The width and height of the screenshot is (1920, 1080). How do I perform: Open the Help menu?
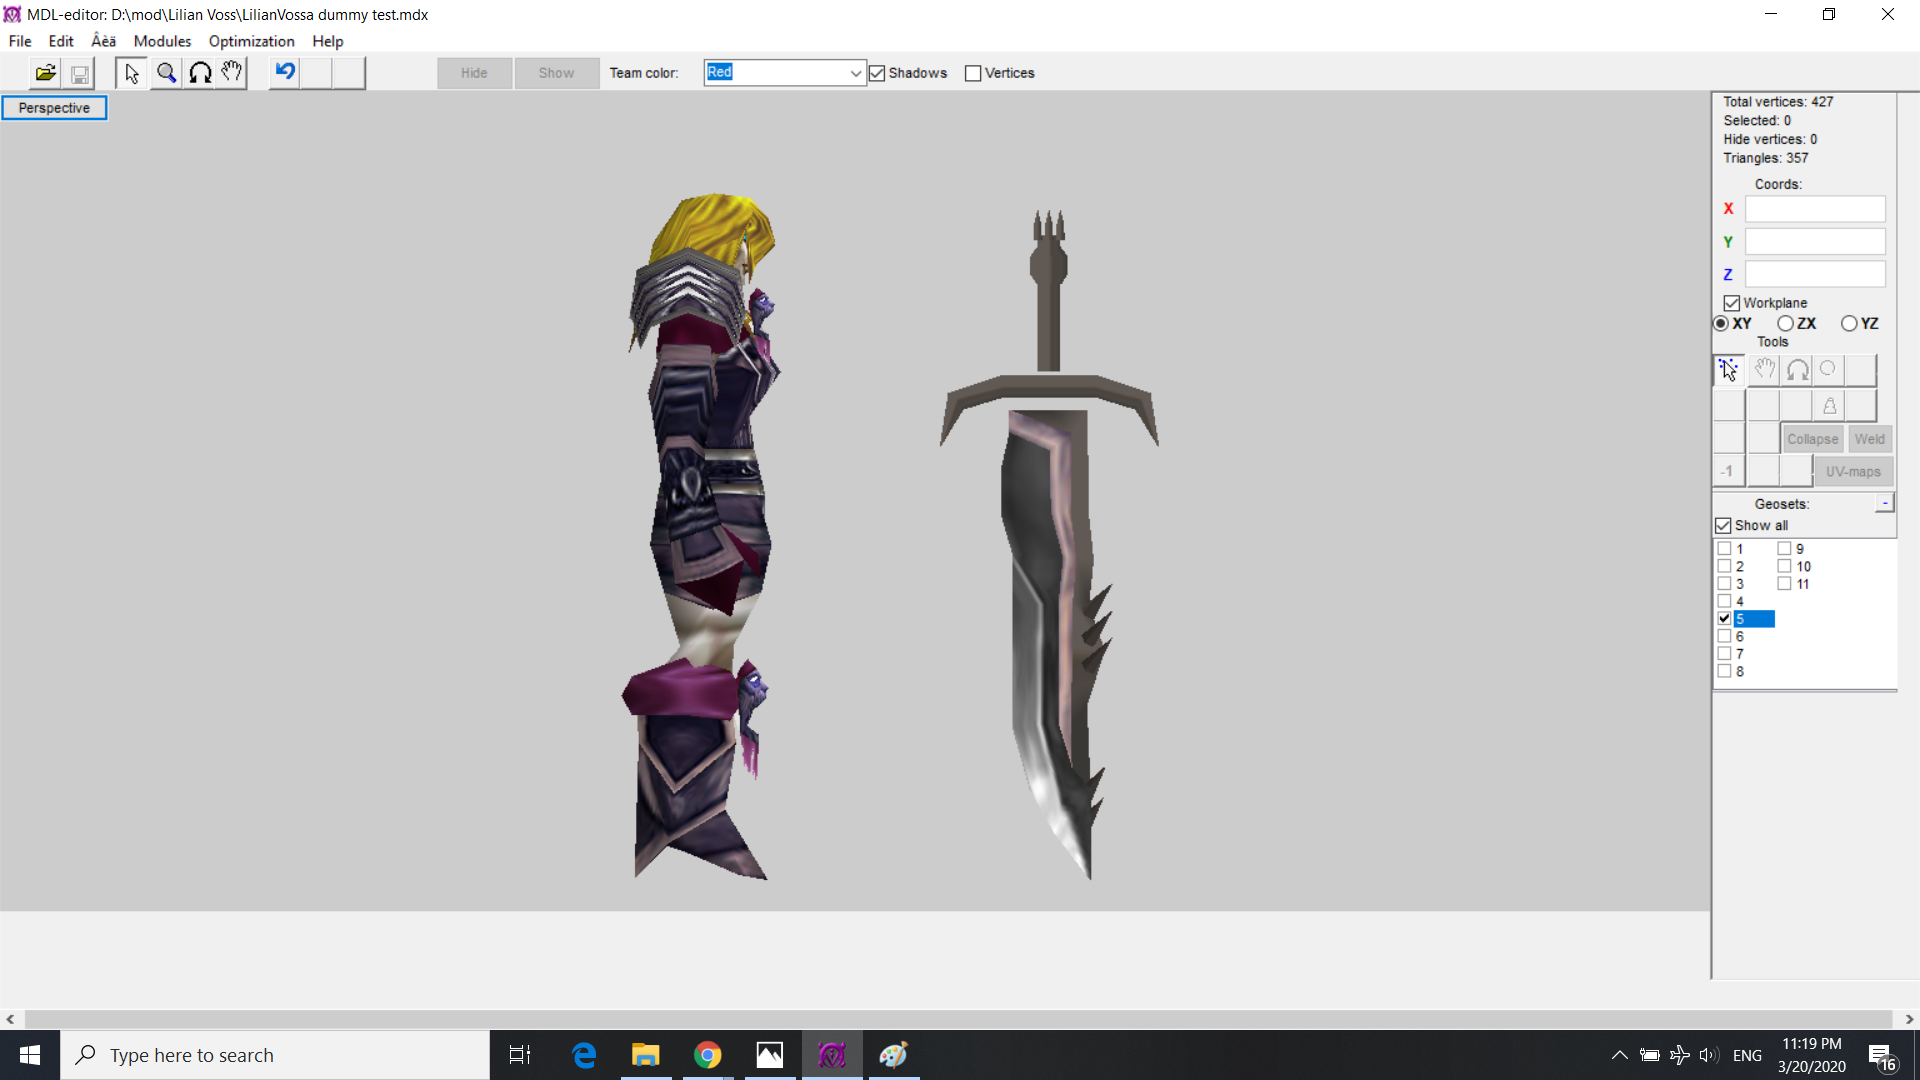click(x=327, y=41)
